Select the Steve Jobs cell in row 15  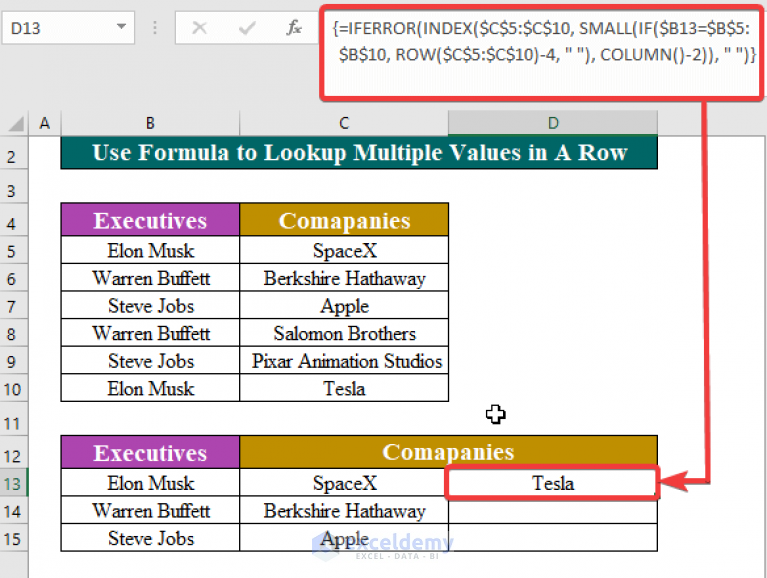(x=150, y=538)
